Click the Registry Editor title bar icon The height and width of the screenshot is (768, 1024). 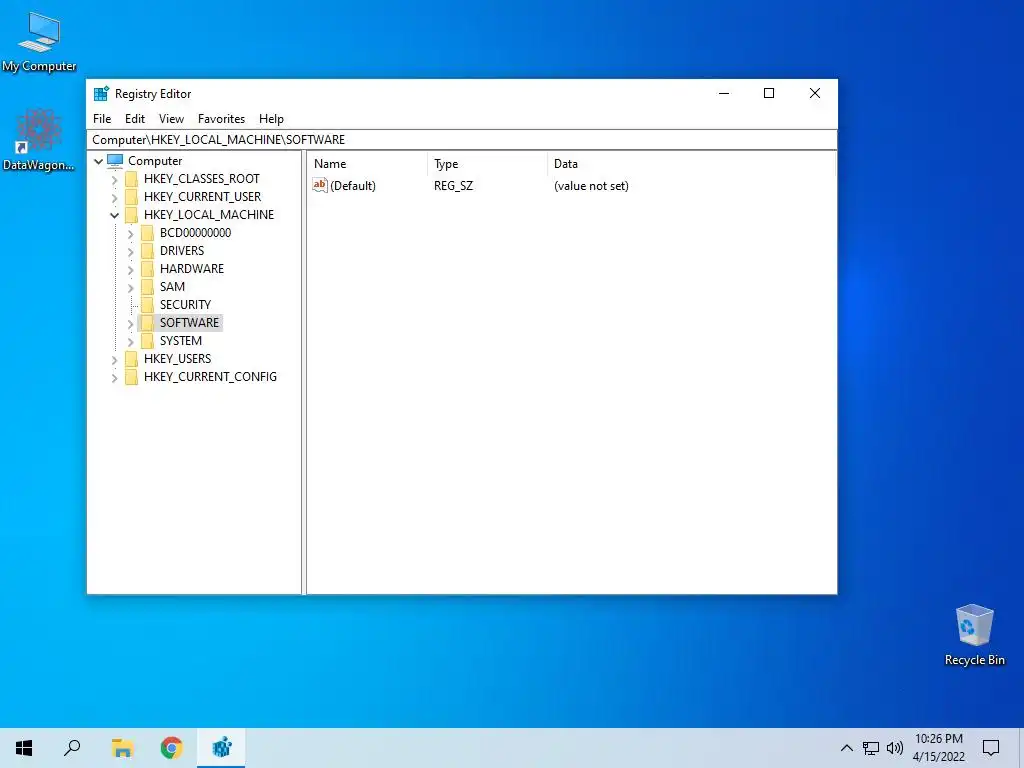pyautogui.click(x=101, y=93)
